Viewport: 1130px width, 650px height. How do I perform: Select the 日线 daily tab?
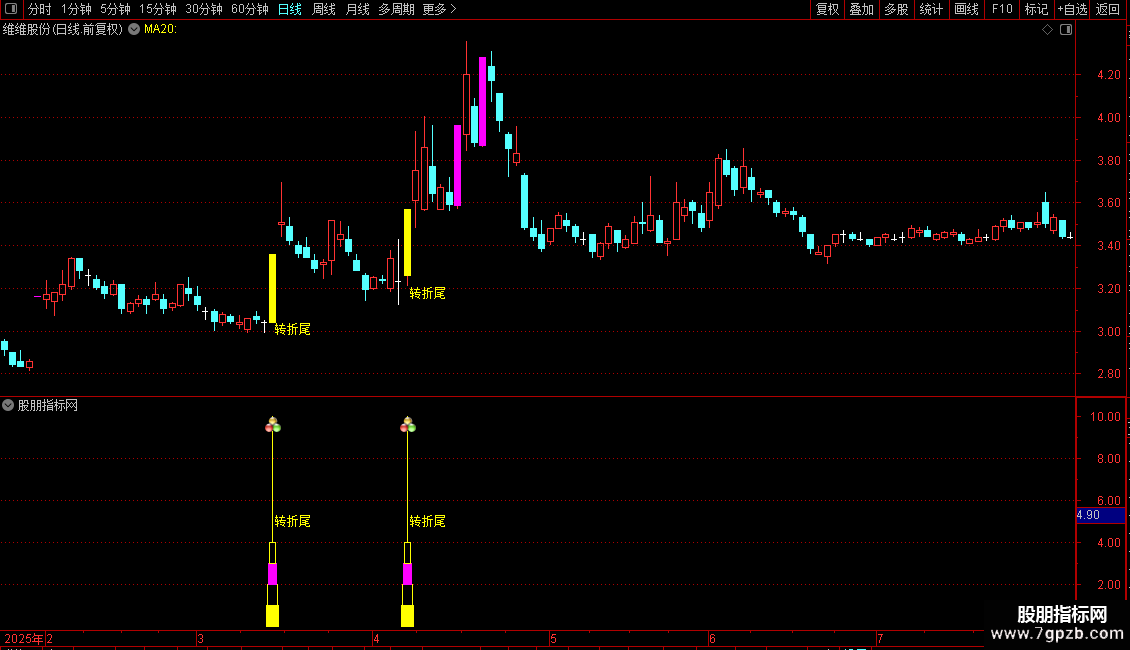click(290, 9)
